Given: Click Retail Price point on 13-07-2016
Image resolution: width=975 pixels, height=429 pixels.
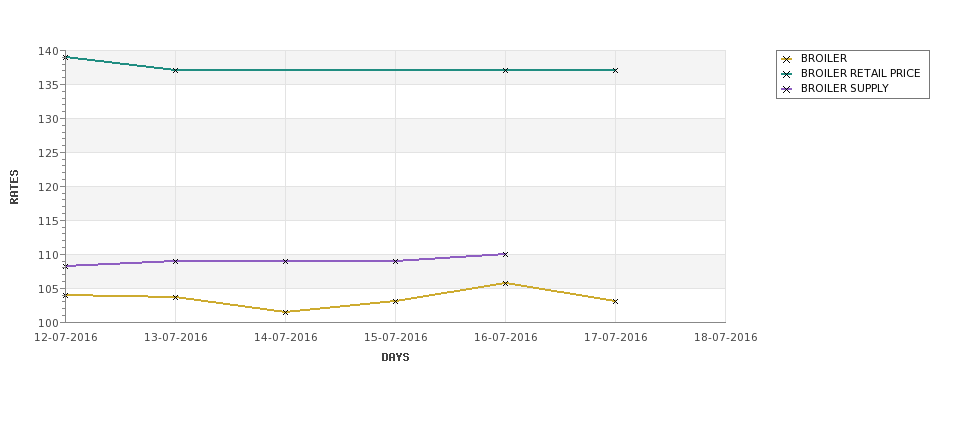Looking at the screenshot, I should point(175,70).
